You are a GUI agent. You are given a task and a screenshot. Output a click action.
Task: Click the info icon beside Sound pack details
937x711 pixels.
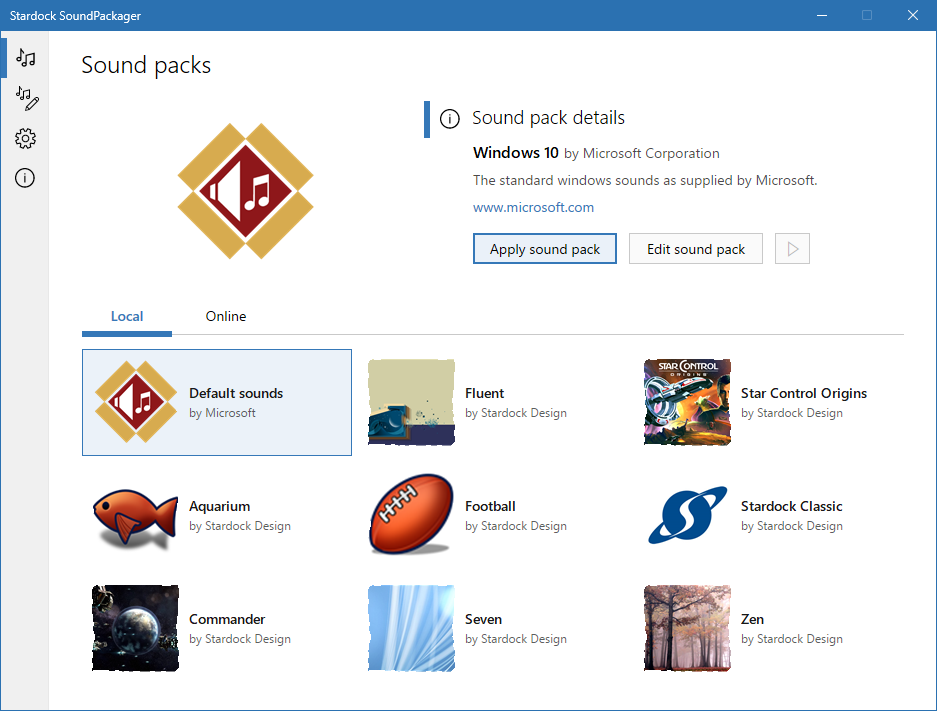pyautogui.click(x=450, y=119)
